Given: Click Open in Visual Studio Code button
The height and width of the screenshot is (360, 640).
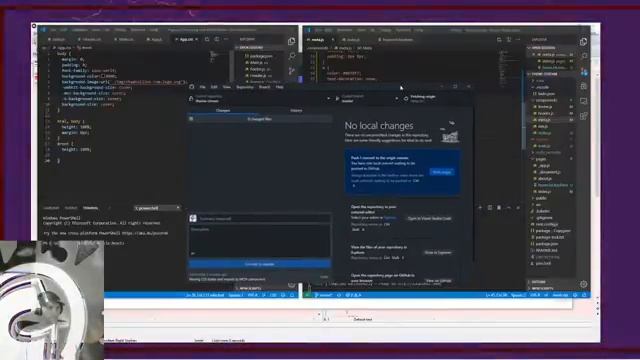Looking at the screenshot, I should tap(429, 218).
